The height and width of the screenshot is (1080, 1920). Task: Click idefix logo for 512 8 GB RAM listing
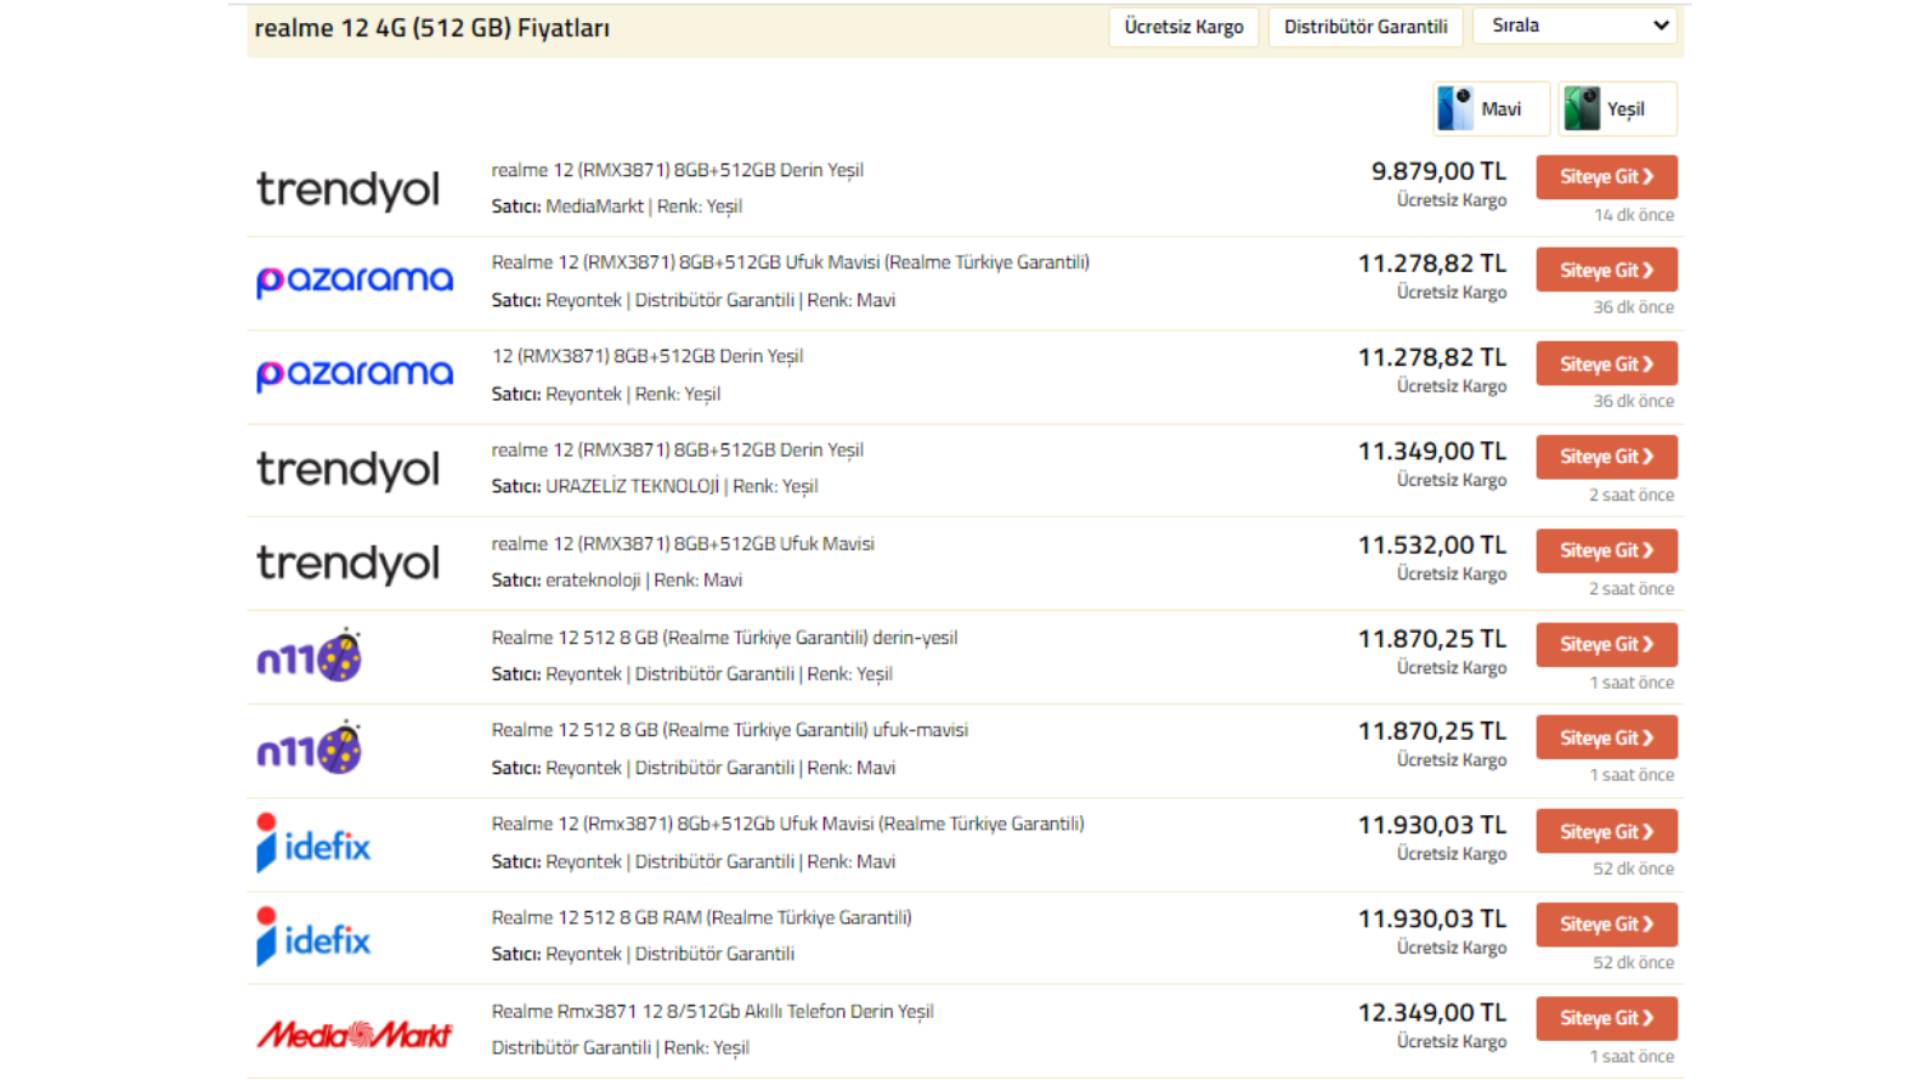(313, 937)
